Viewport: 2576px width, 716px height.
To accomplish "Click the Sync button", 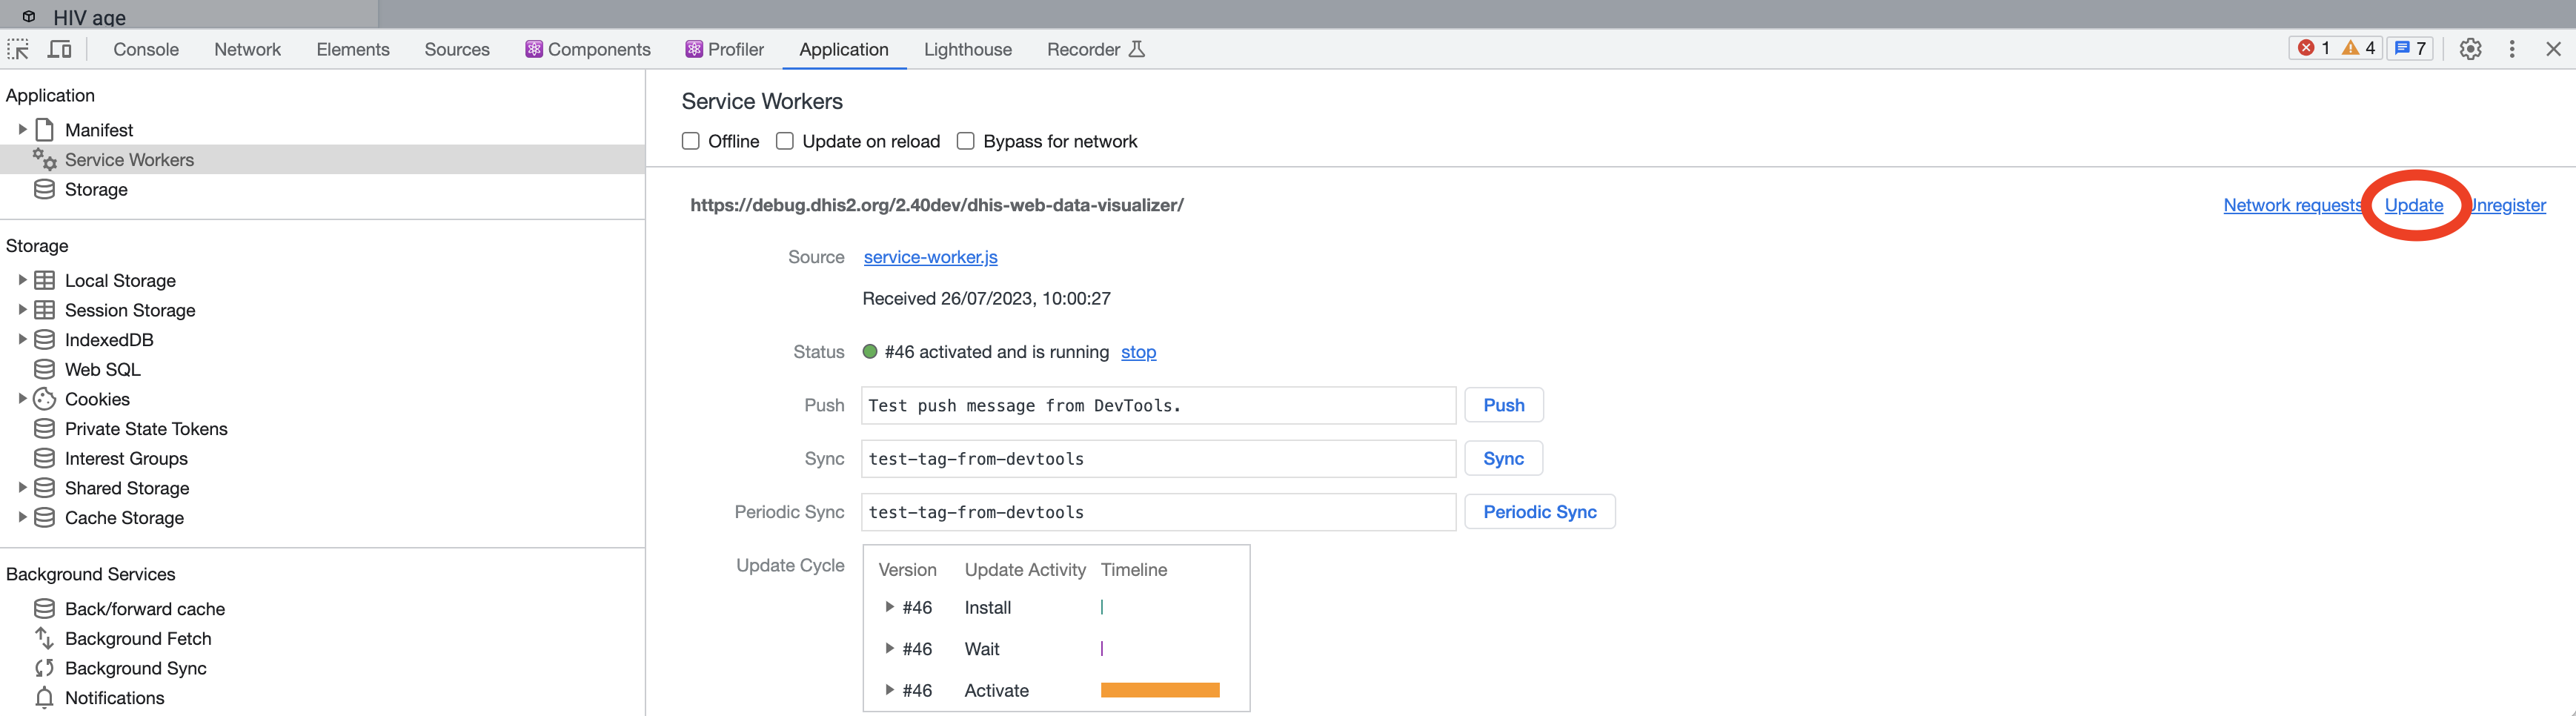I will pos(1504,458).
